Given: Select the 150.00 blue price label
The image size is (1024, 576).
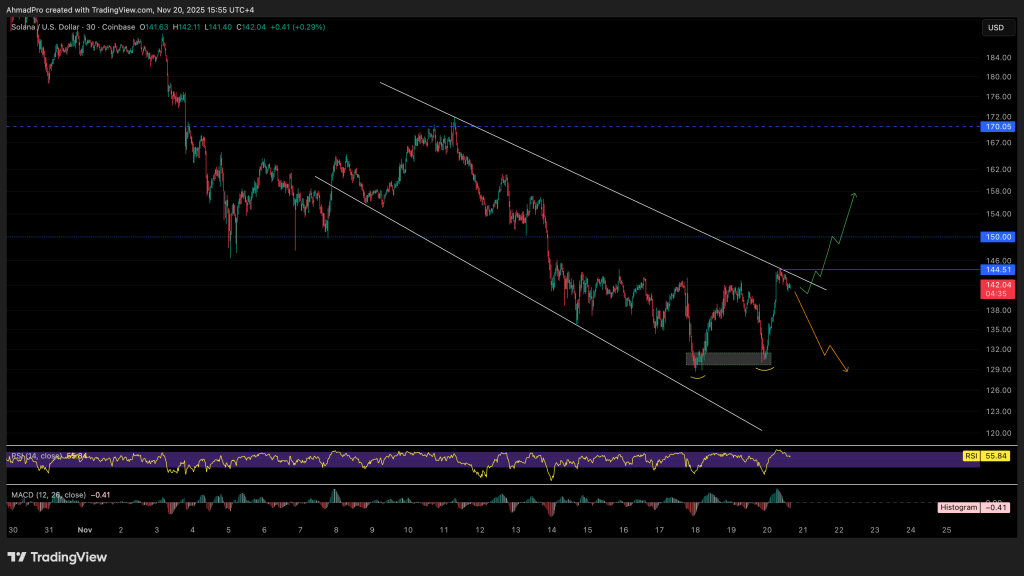Looking at the screenshot, I should 998,237.
